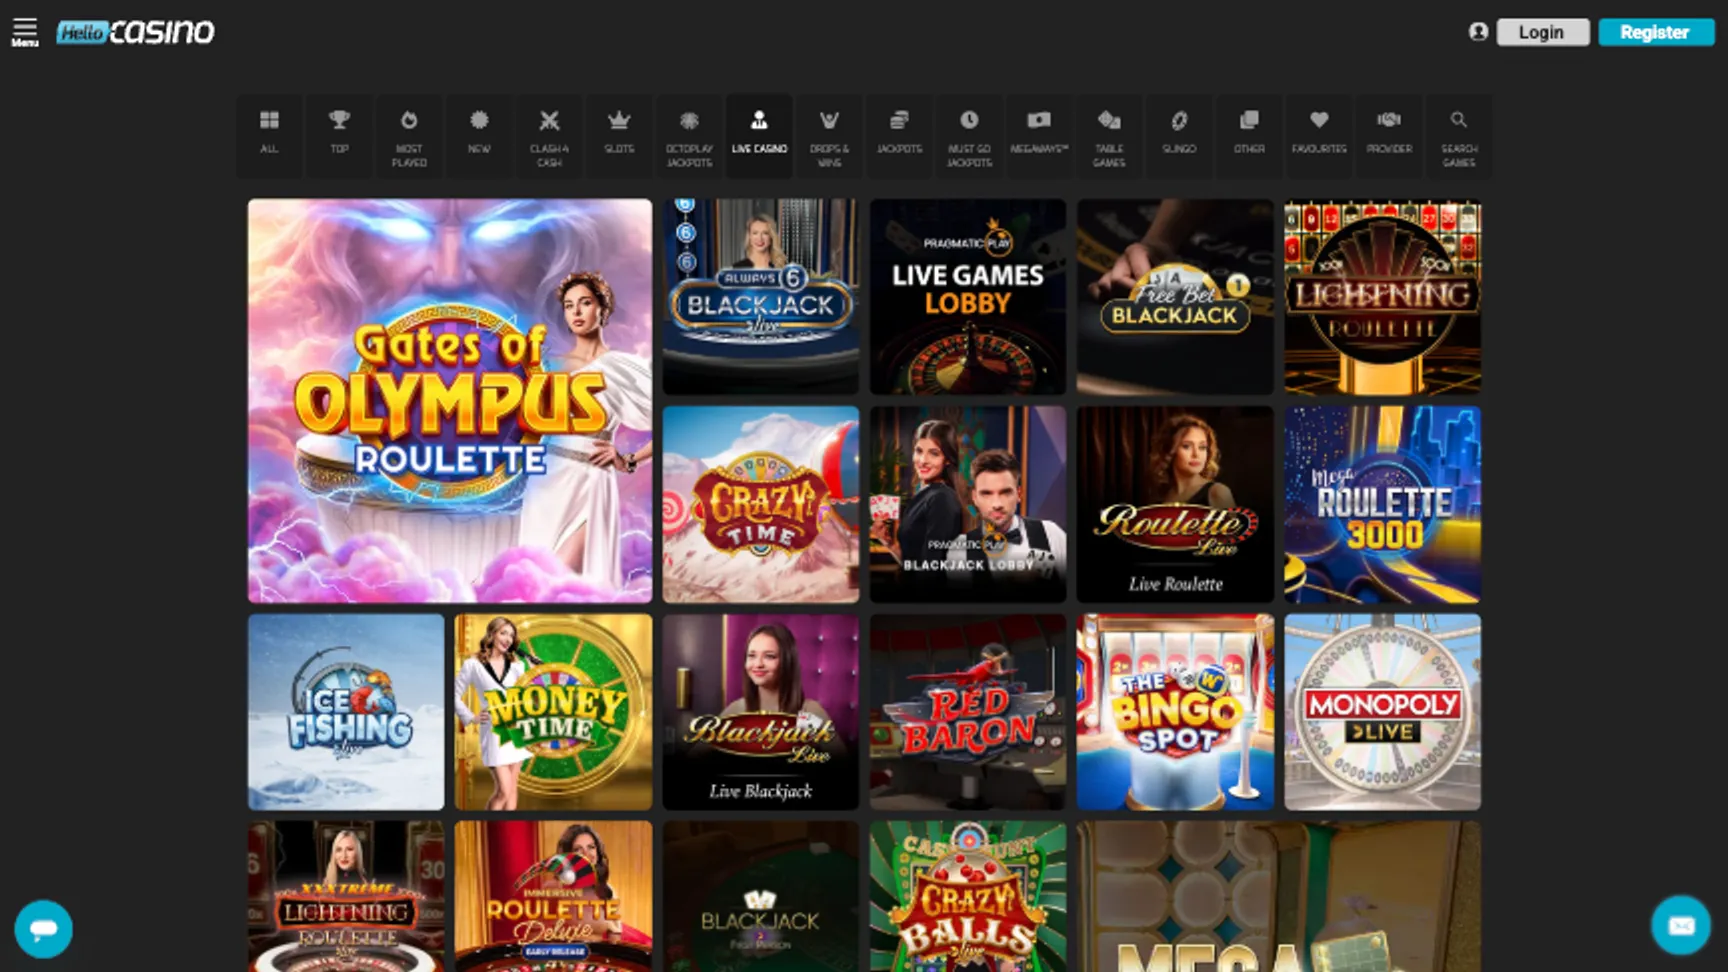Select the Drops & Wins category
The height and width of the screenshot is (972, 1728).
click(829, 136)
